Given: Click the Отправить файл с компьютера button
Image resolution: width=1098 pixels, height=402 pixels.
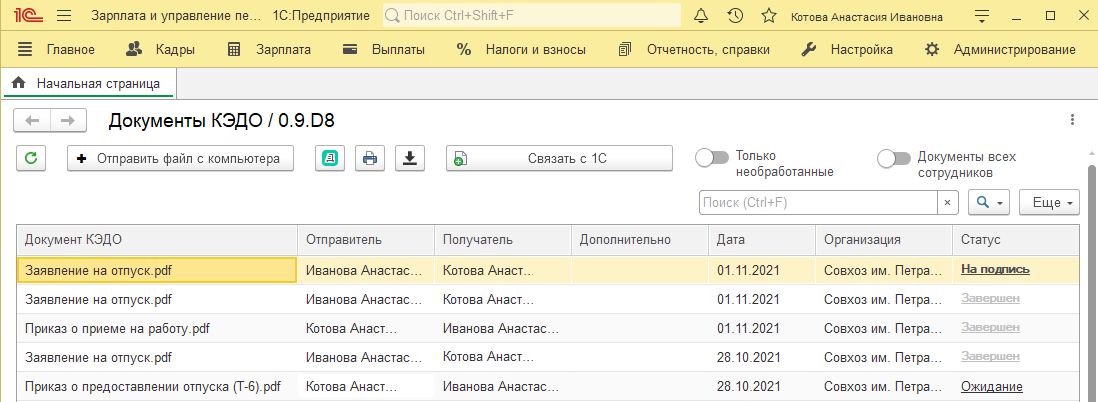Looking at the screenshot, I should 181,158.
